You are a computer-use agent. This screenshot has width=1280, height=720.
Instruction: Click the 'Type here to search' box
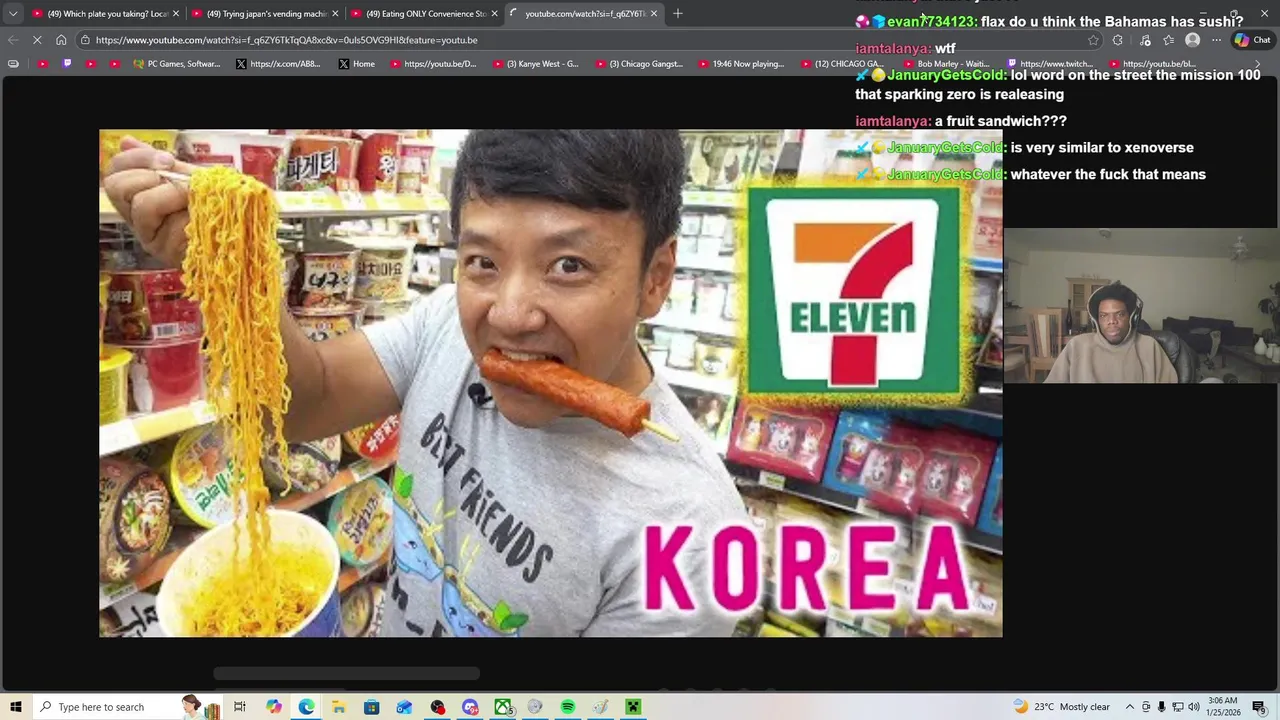click(128, 707)
